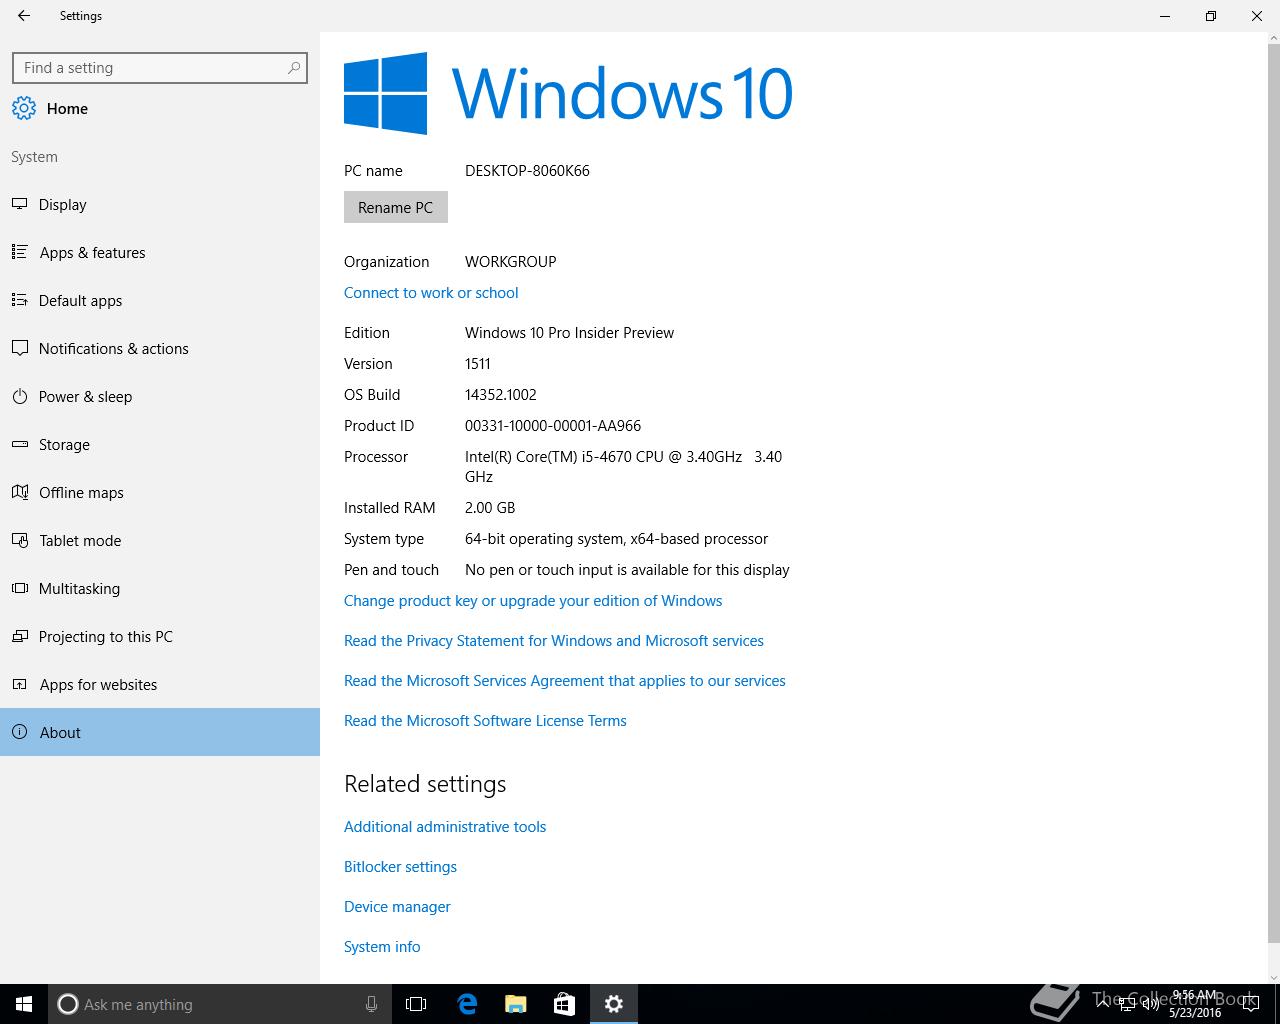
Task: Click Connect to work or school
Action: coord(431,293)
